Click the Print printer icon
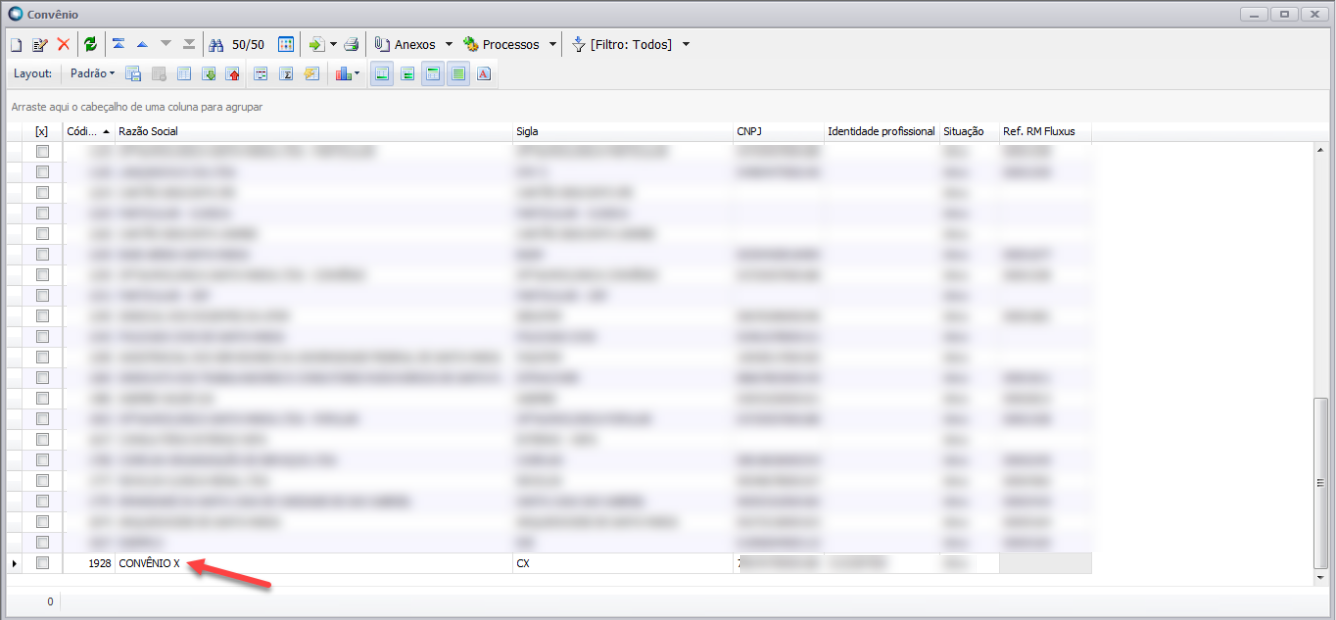 [352, 45]
